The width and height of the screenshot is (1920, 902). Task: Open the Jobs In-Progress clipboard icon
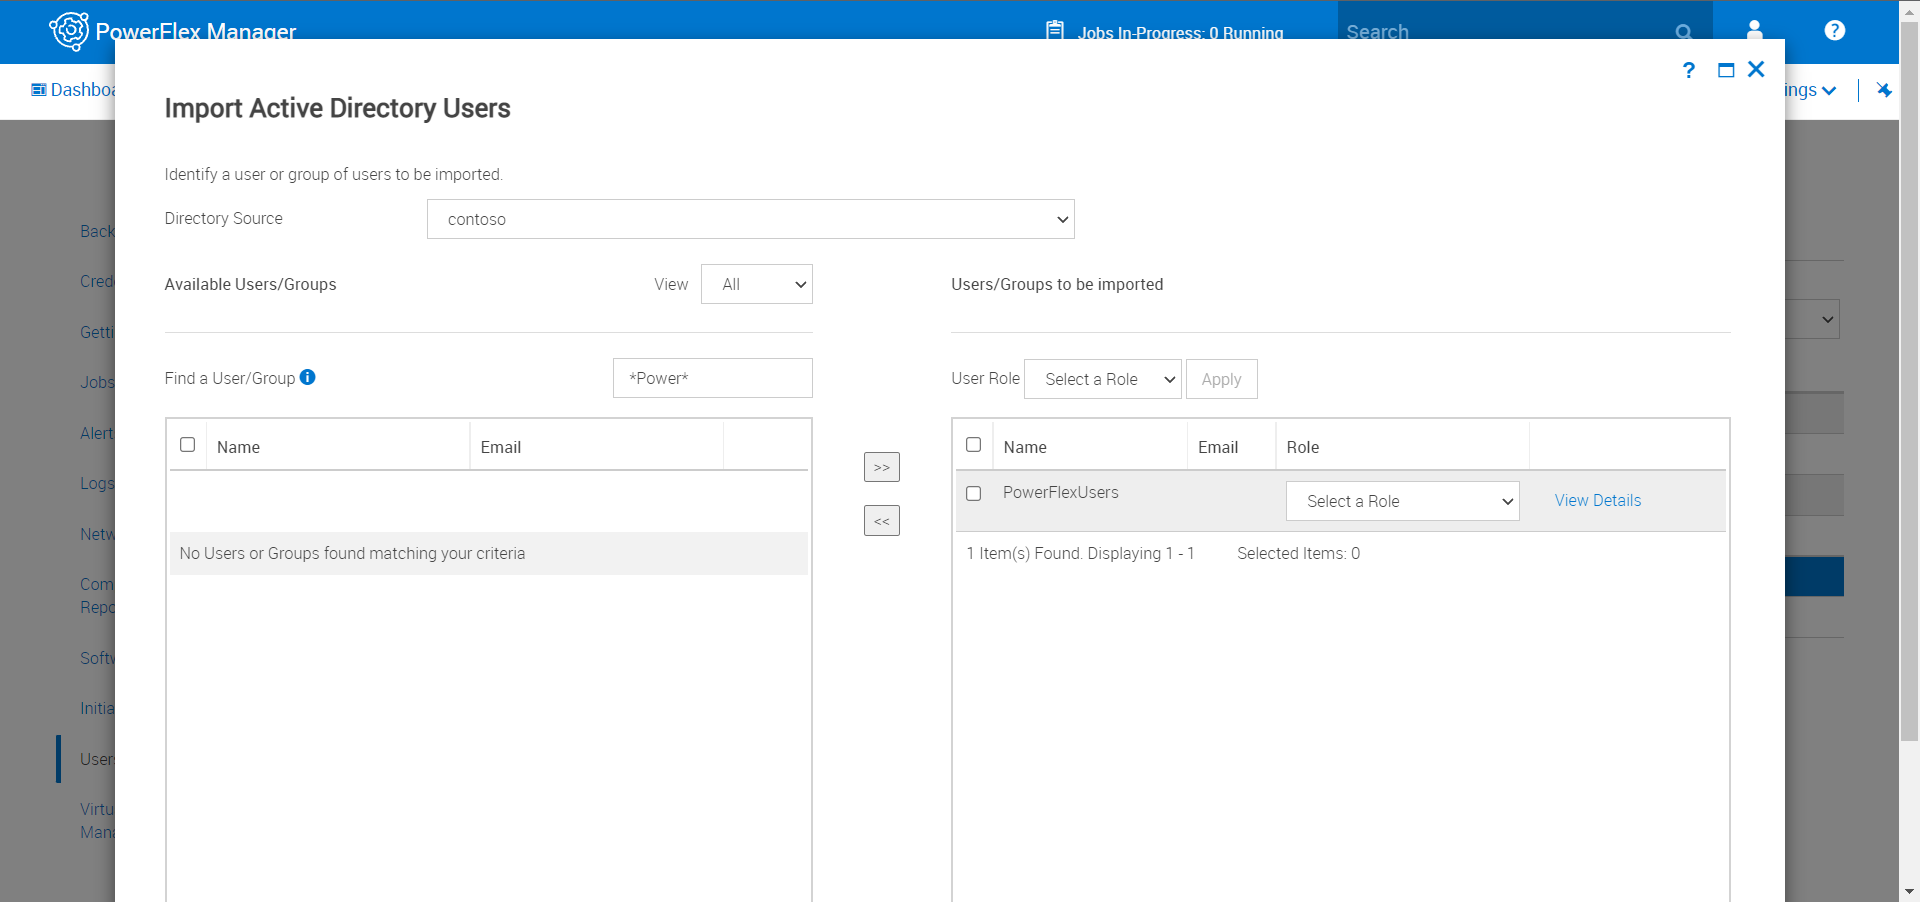pyautogui.click(x=1055, y=30)
